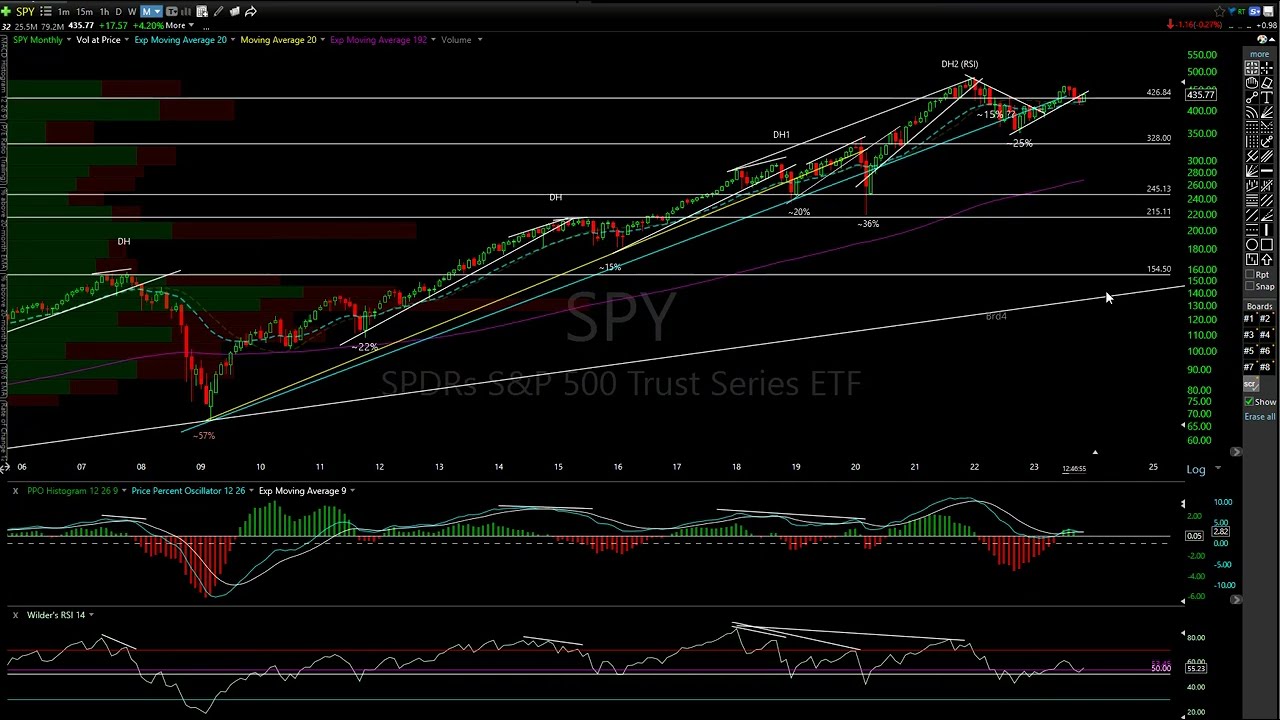Click the save disk icon at top right
Viewport: 1280px width, 720px height.
(x=1267, y=11)
